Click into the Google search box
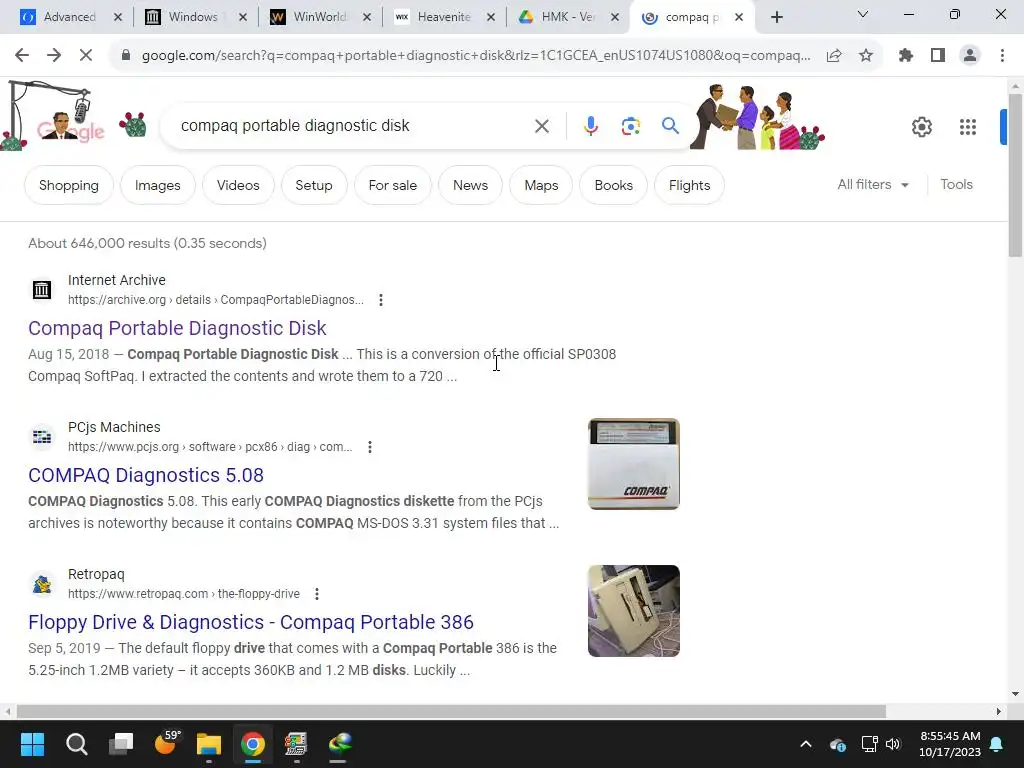This screenshot has width=1024, height=768. [x=353, y=126]
